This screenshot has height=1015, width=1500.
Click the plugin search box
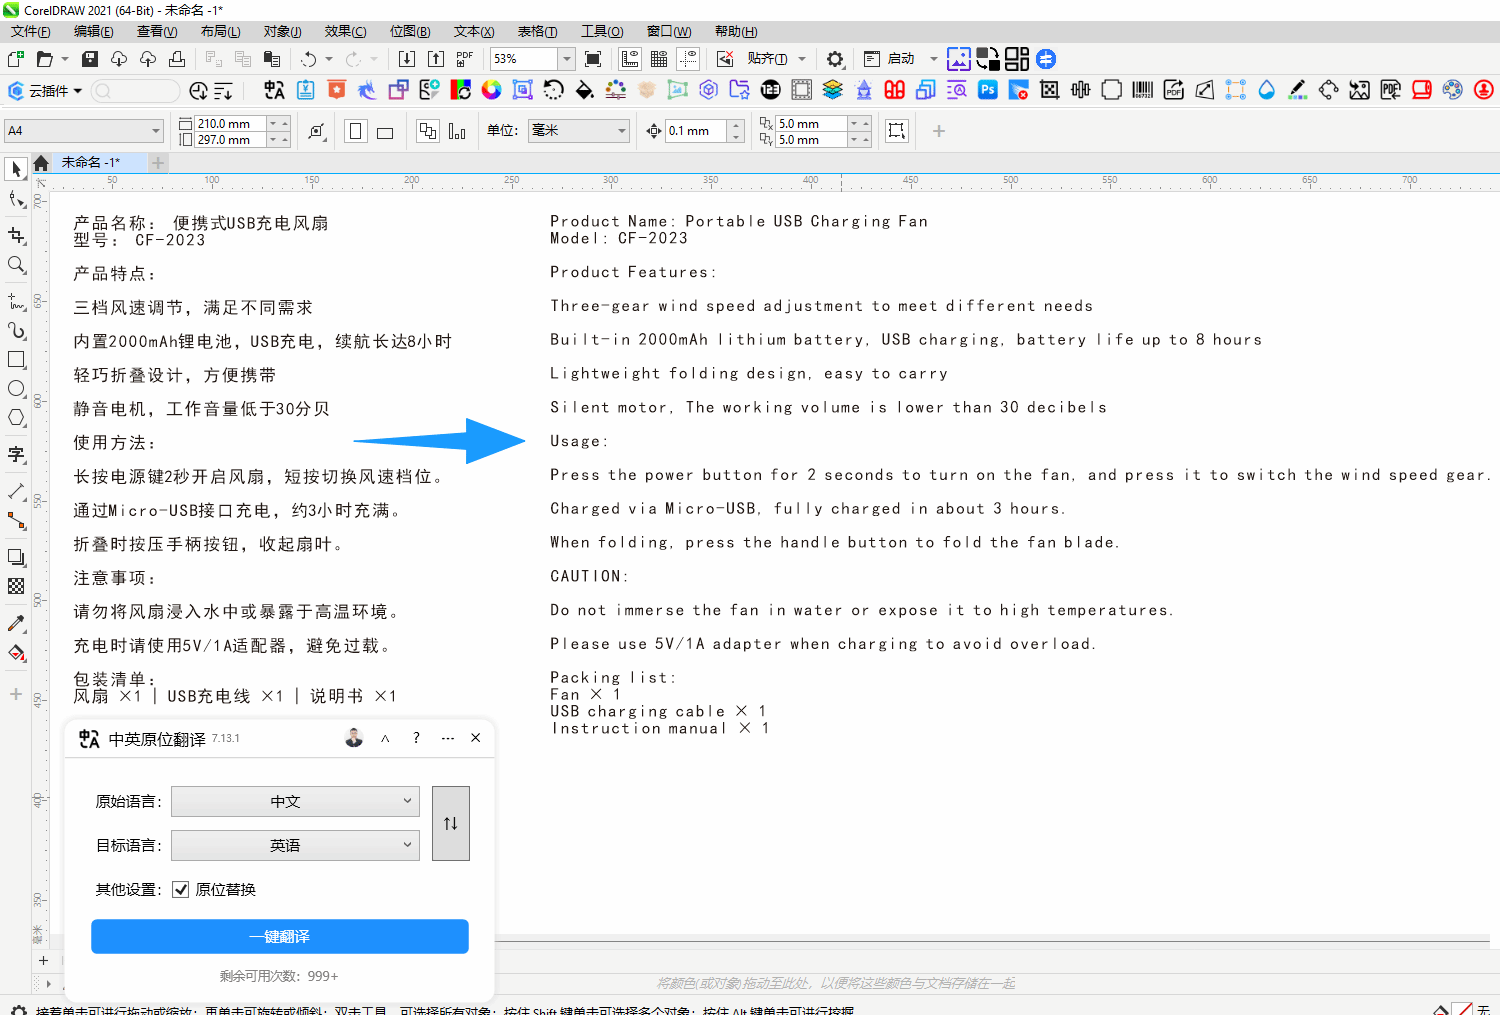[x=135, y=91]
